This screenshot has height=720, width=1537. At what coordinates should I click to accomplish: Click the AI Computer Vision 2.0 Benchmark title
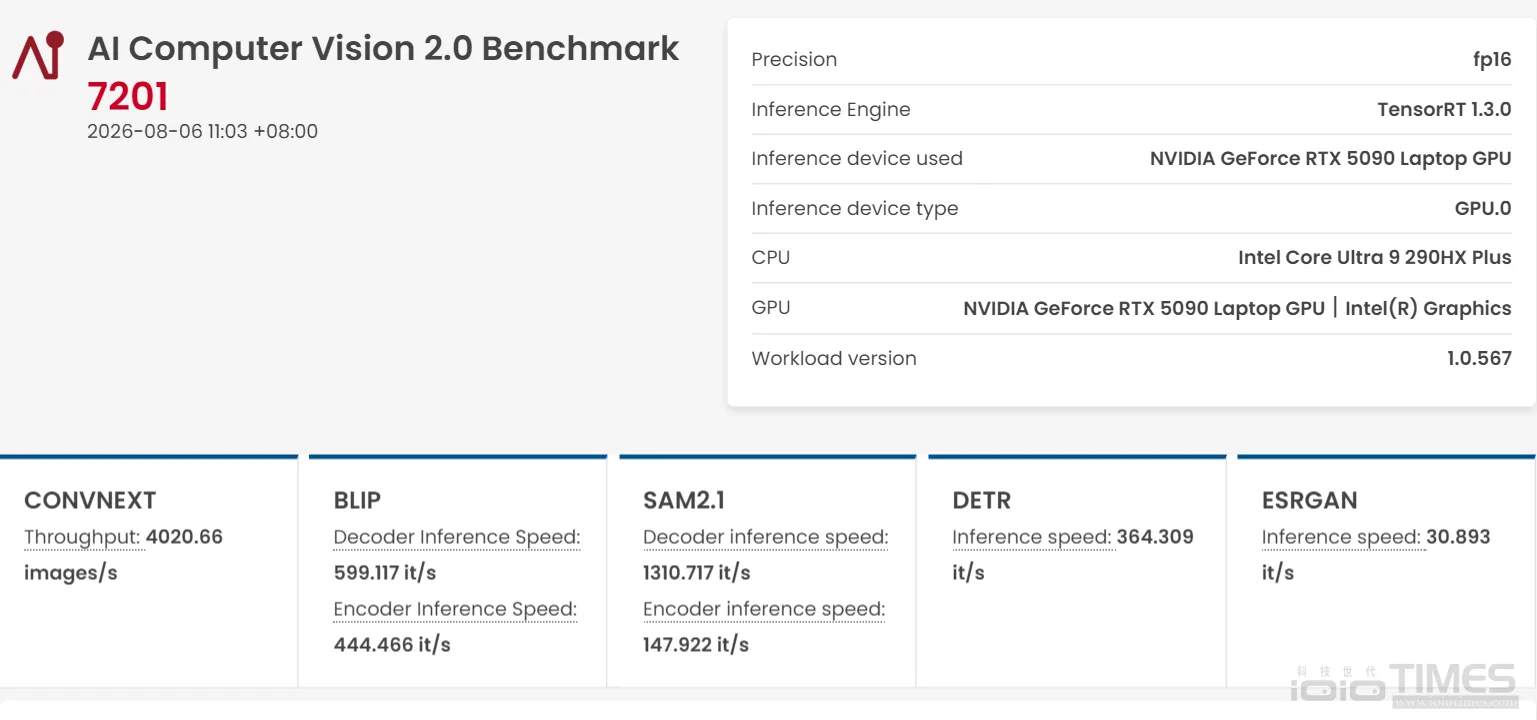pos(384,48)
